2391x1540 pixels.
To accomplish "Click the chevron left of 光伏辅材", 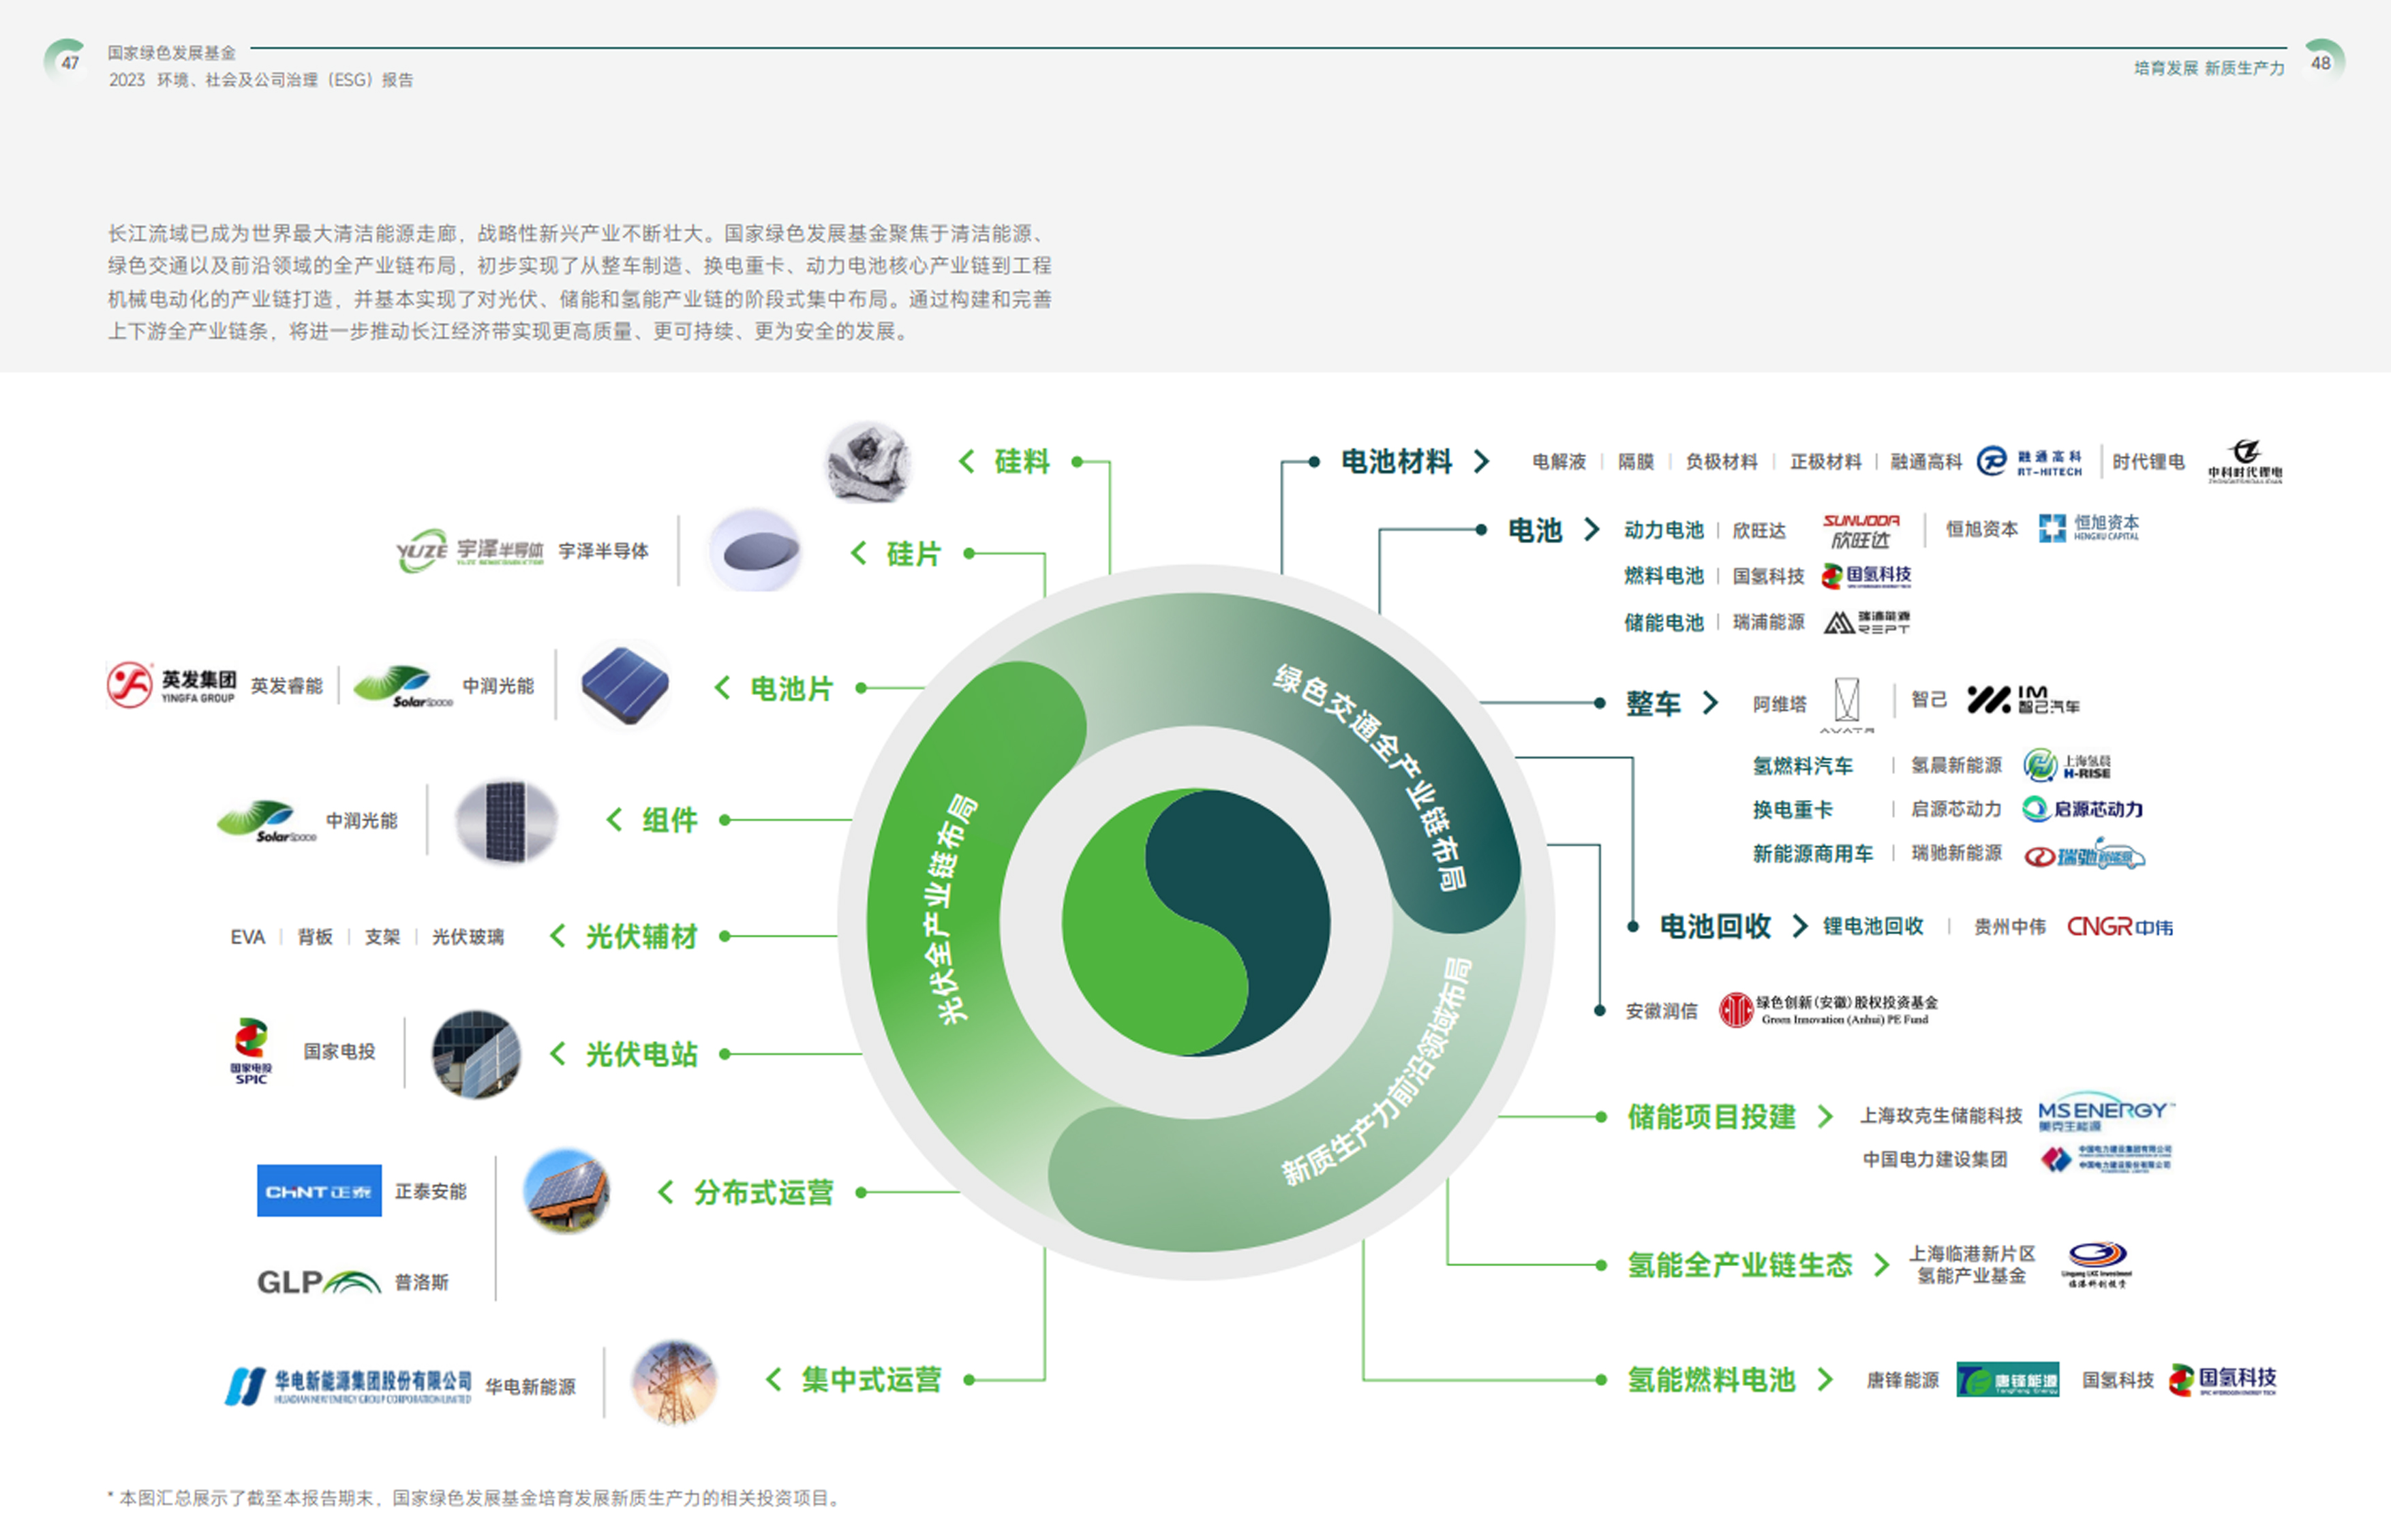I will tap(557, 936).
